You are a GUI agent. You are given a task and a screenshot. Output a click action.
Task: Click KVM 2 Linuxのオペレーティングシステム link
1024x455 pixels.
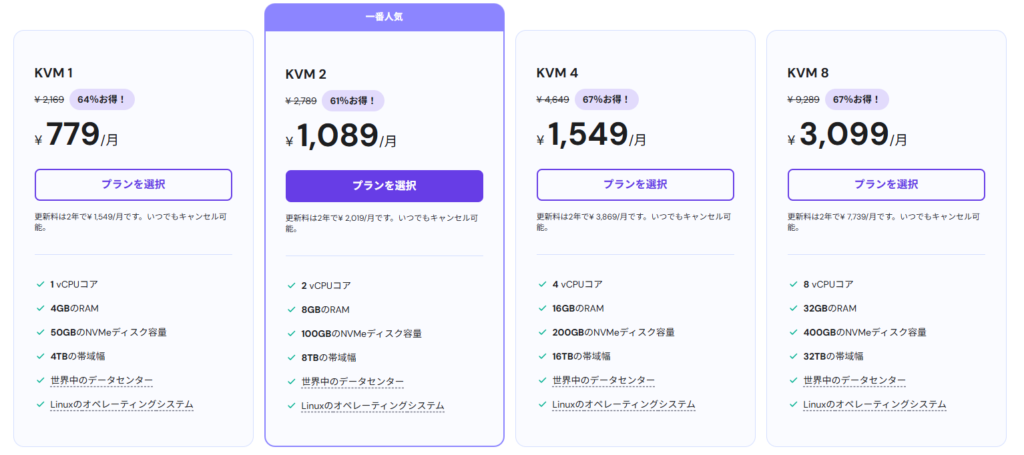click(x=372, y=406)
